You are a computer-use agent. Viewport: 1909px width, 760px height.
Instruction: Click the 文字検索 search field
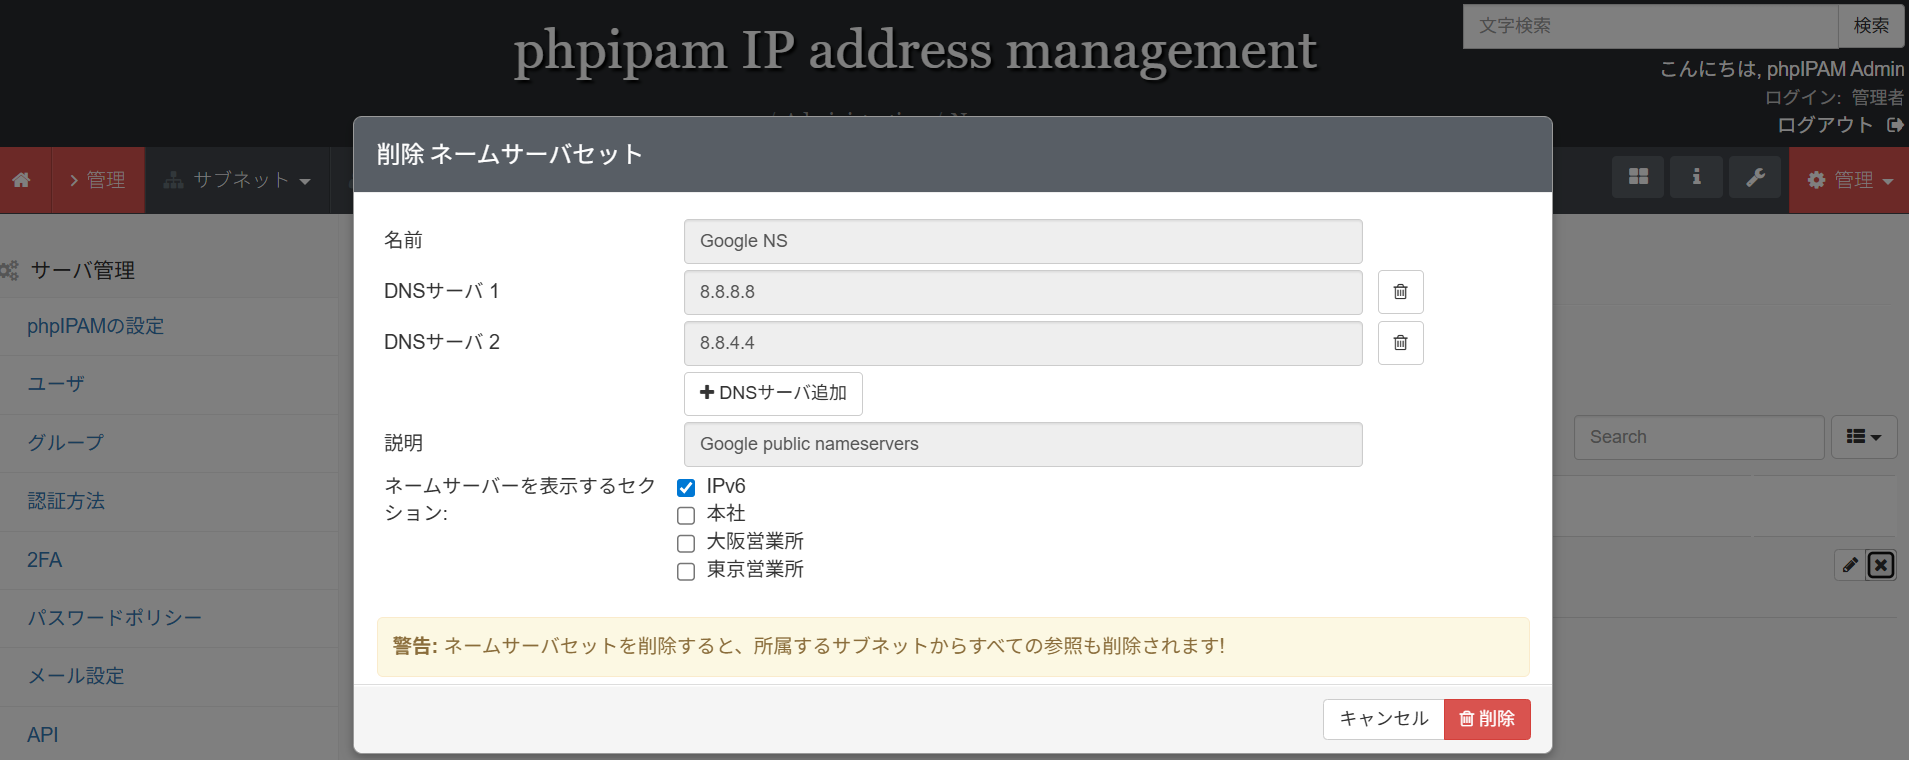(1650, 26)
